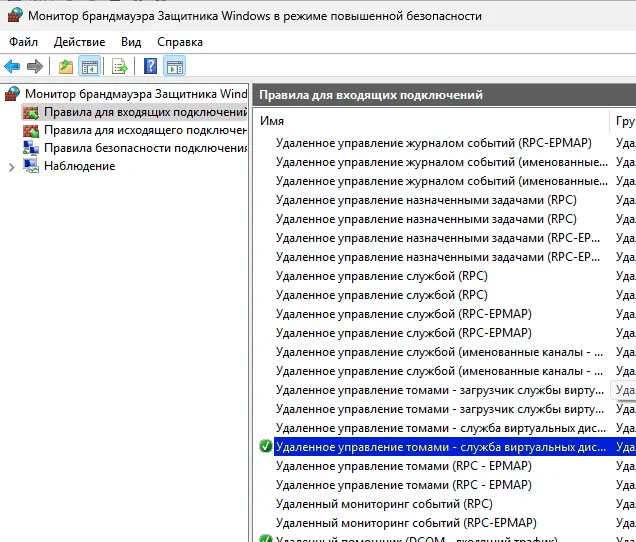This screenshot has width=636, height=542.
Task: Toggle the show/hide console tree icon
Action: point(89,66)
